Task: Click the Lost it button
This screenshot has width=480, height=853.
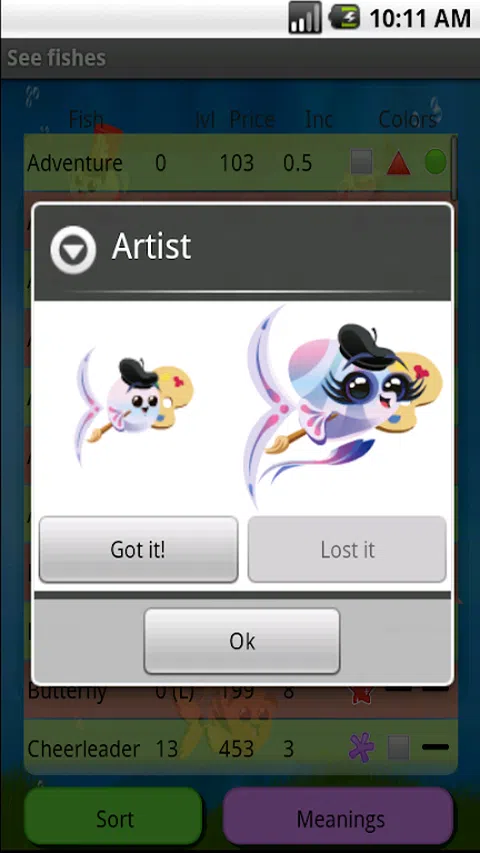Action: coord(347,549)
